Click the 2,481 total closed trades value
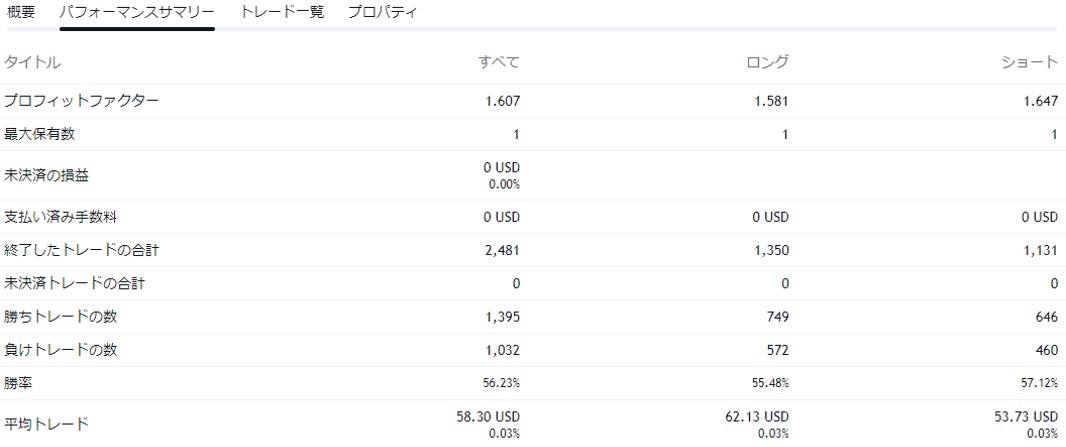The image size is (1066, 447). pos(502,251)
